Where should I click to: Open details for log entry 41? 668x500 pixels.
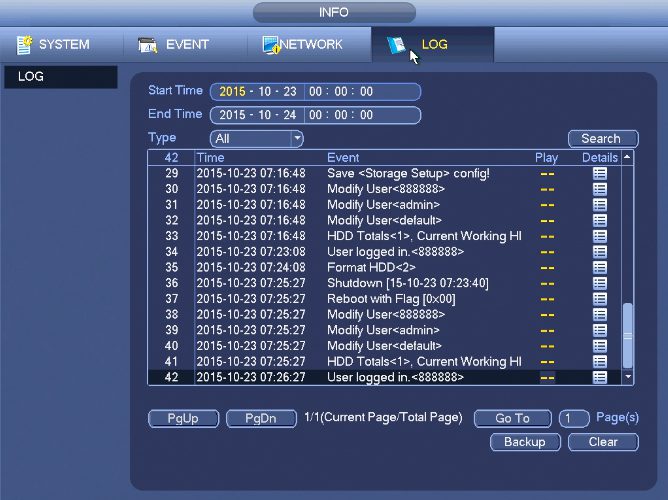600,362
